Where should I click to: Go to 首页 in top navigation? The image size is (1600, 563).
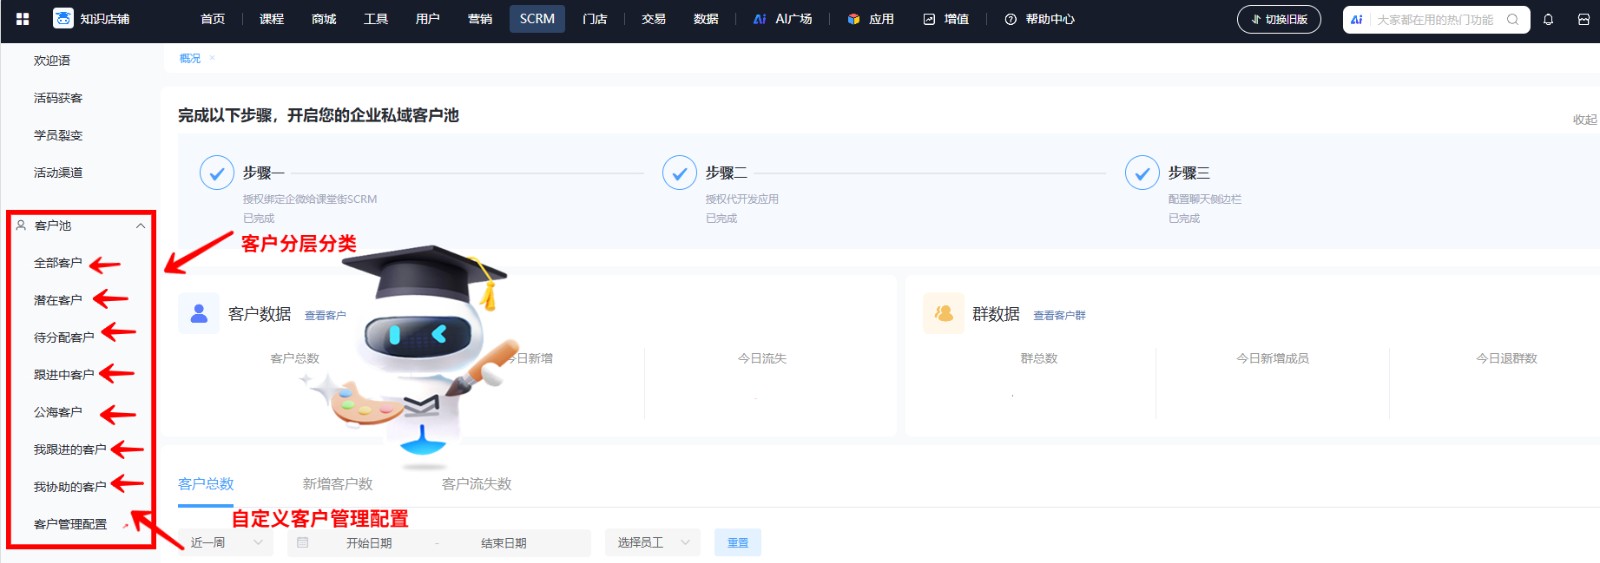213,19
